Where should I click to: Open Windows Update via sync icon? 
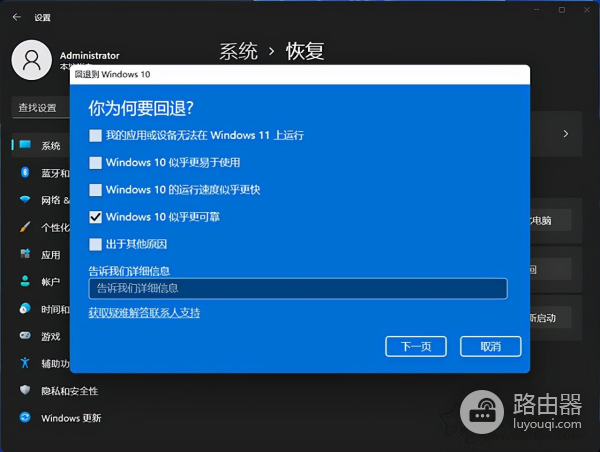25,417
